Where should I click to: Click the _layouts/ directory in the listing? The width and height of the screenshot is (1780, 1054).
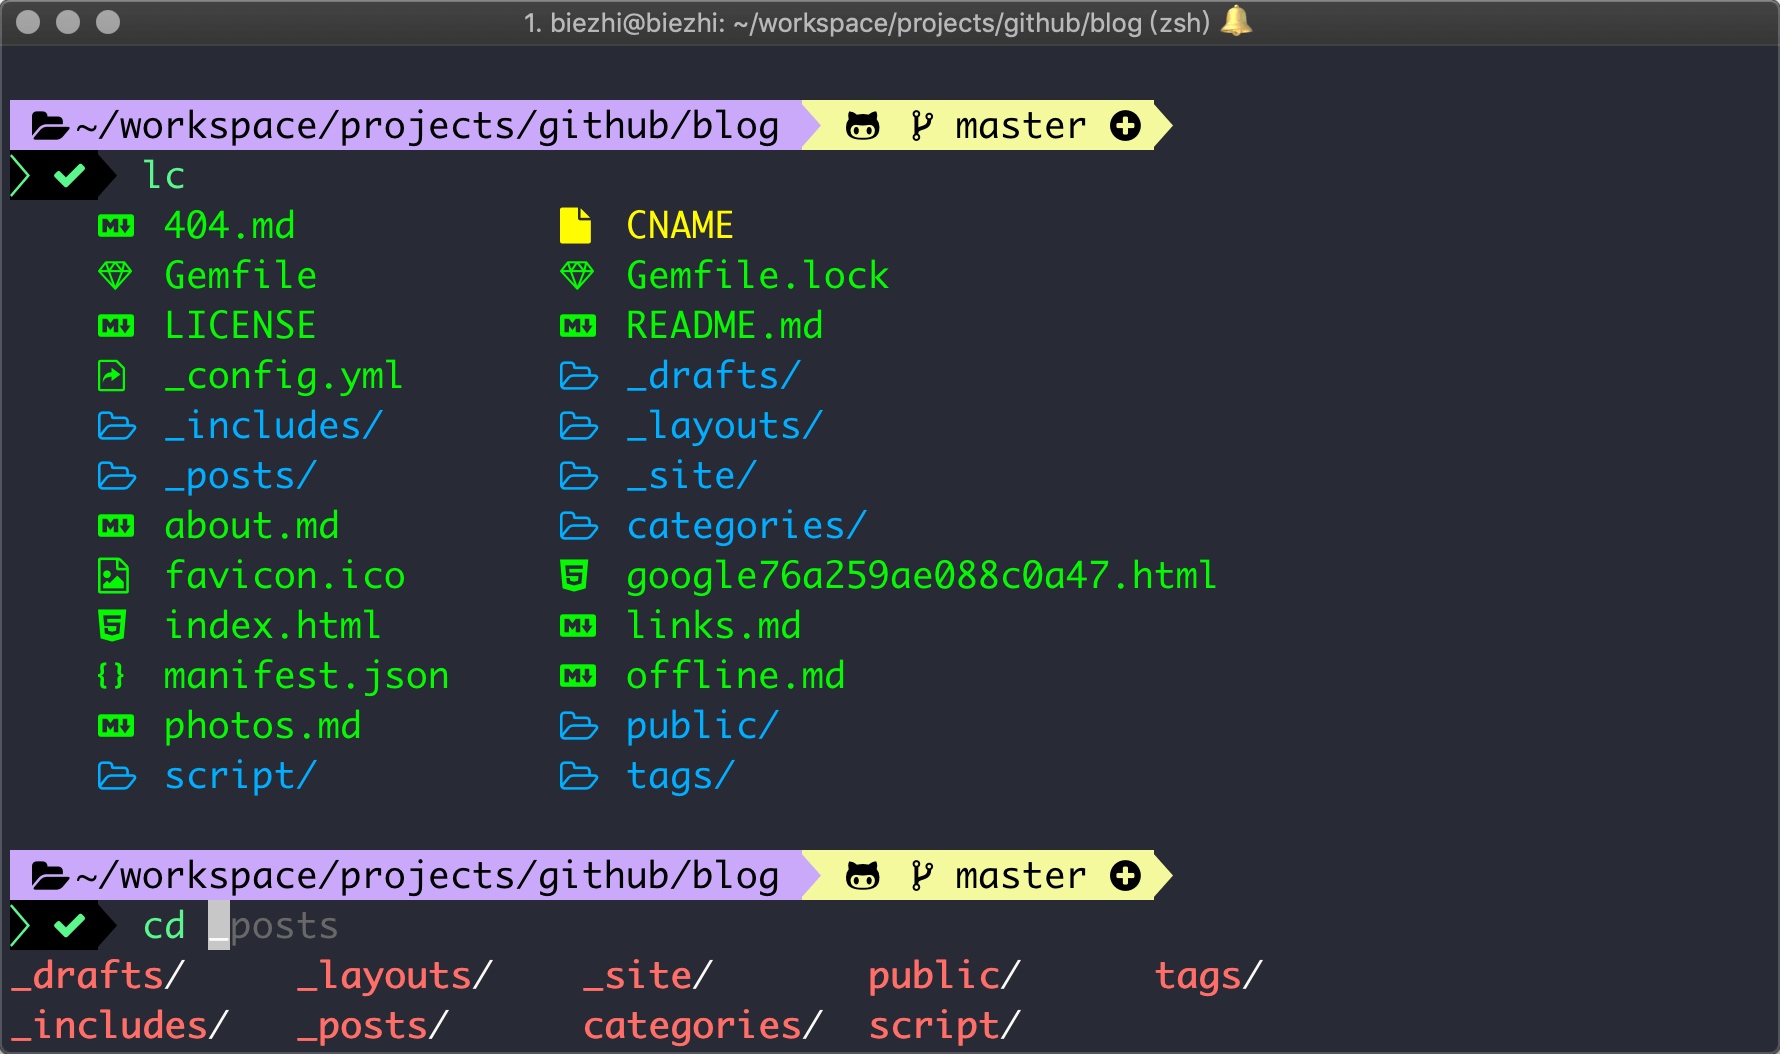724,426
